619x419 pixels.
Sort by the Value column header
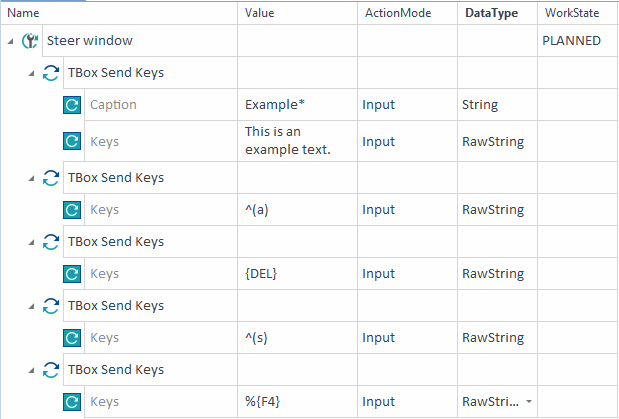[259, 13]
